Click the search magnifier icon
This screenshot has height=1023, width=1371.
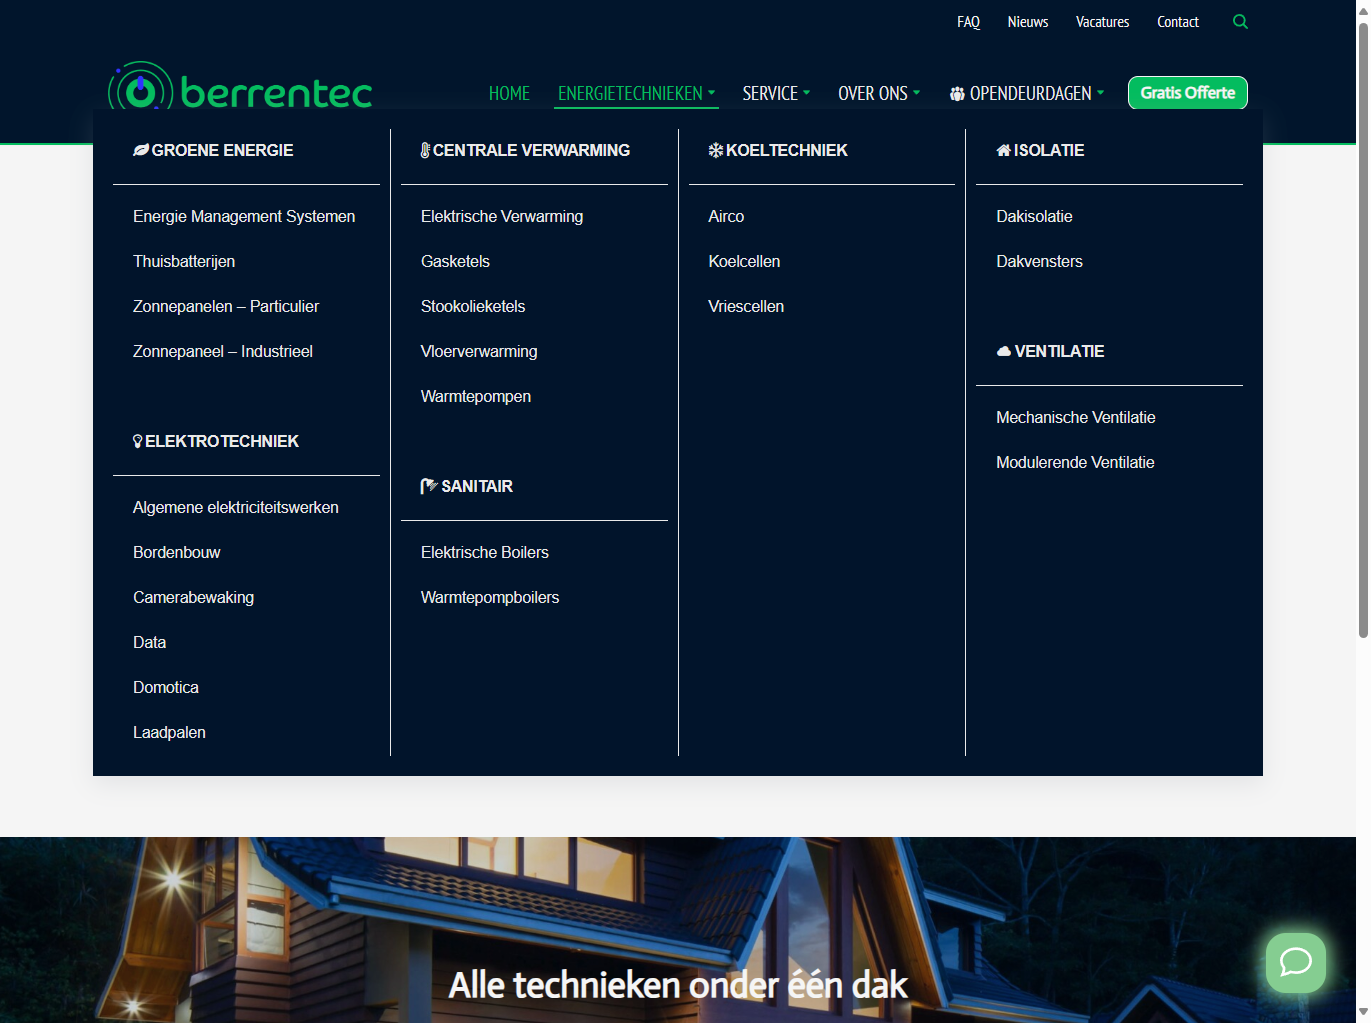point(1240,22)
